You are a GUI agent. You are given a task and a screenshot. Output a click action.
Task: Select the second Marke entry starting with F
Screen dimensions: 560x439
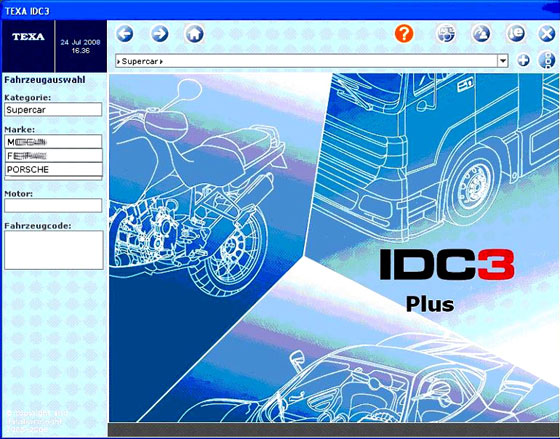[54, 155]
